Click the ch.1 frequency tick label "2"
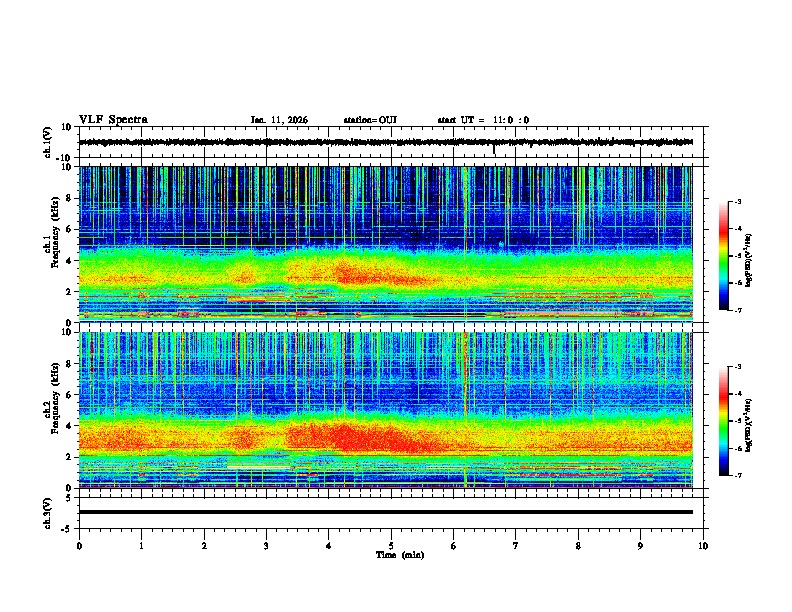 click(x=70, y=291)
